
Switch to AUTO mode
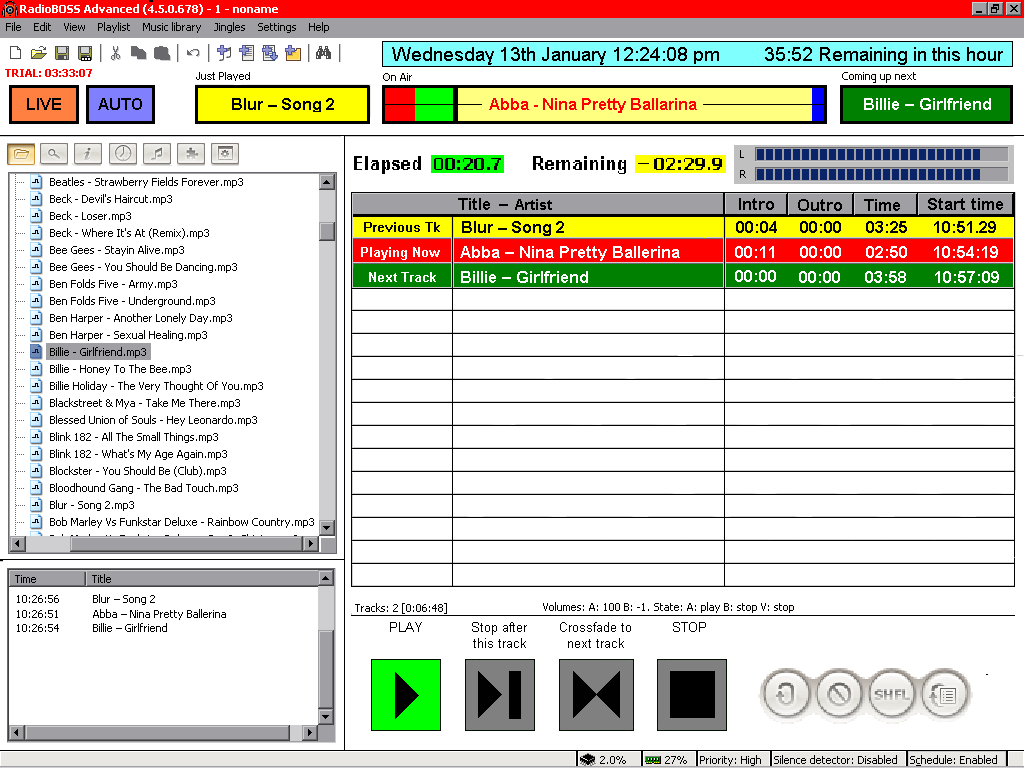tap(120, 104)
